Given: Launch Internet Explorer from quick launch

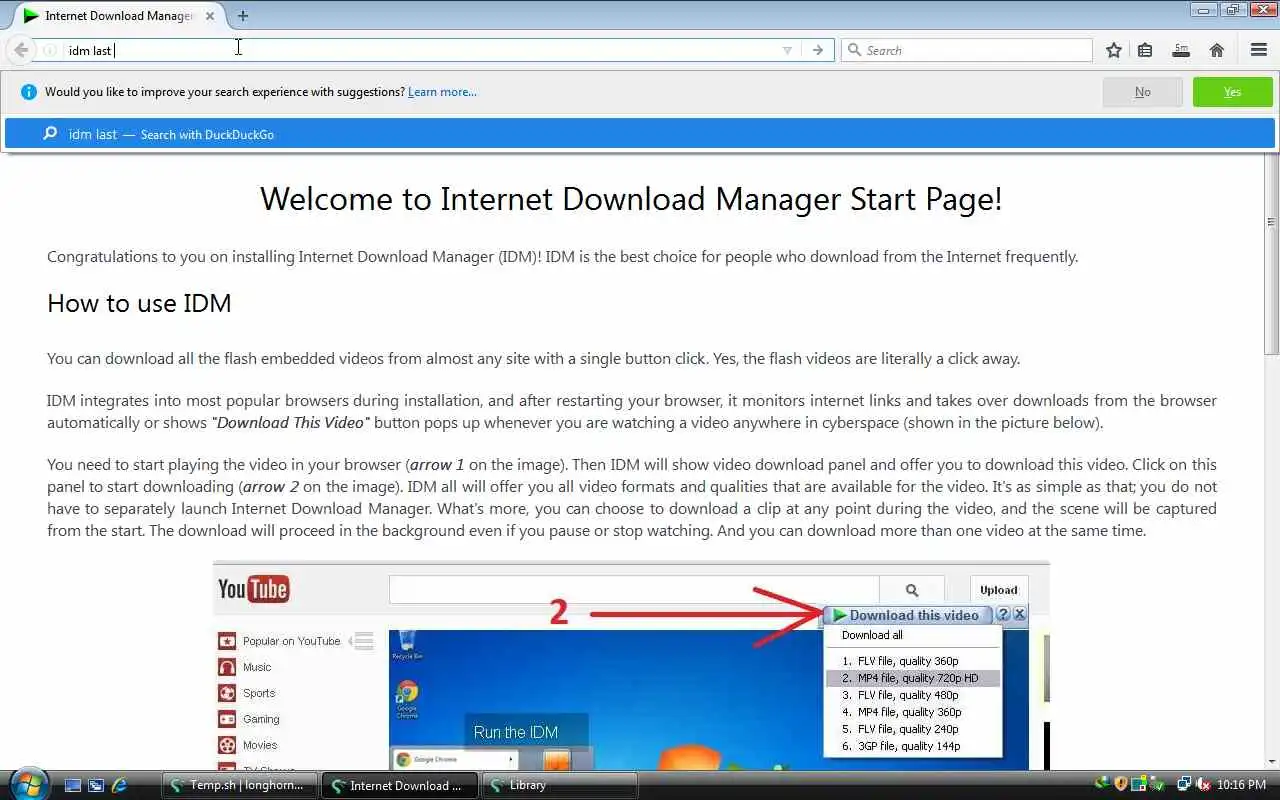Looking at the screenshot, I should pos(119,785).
